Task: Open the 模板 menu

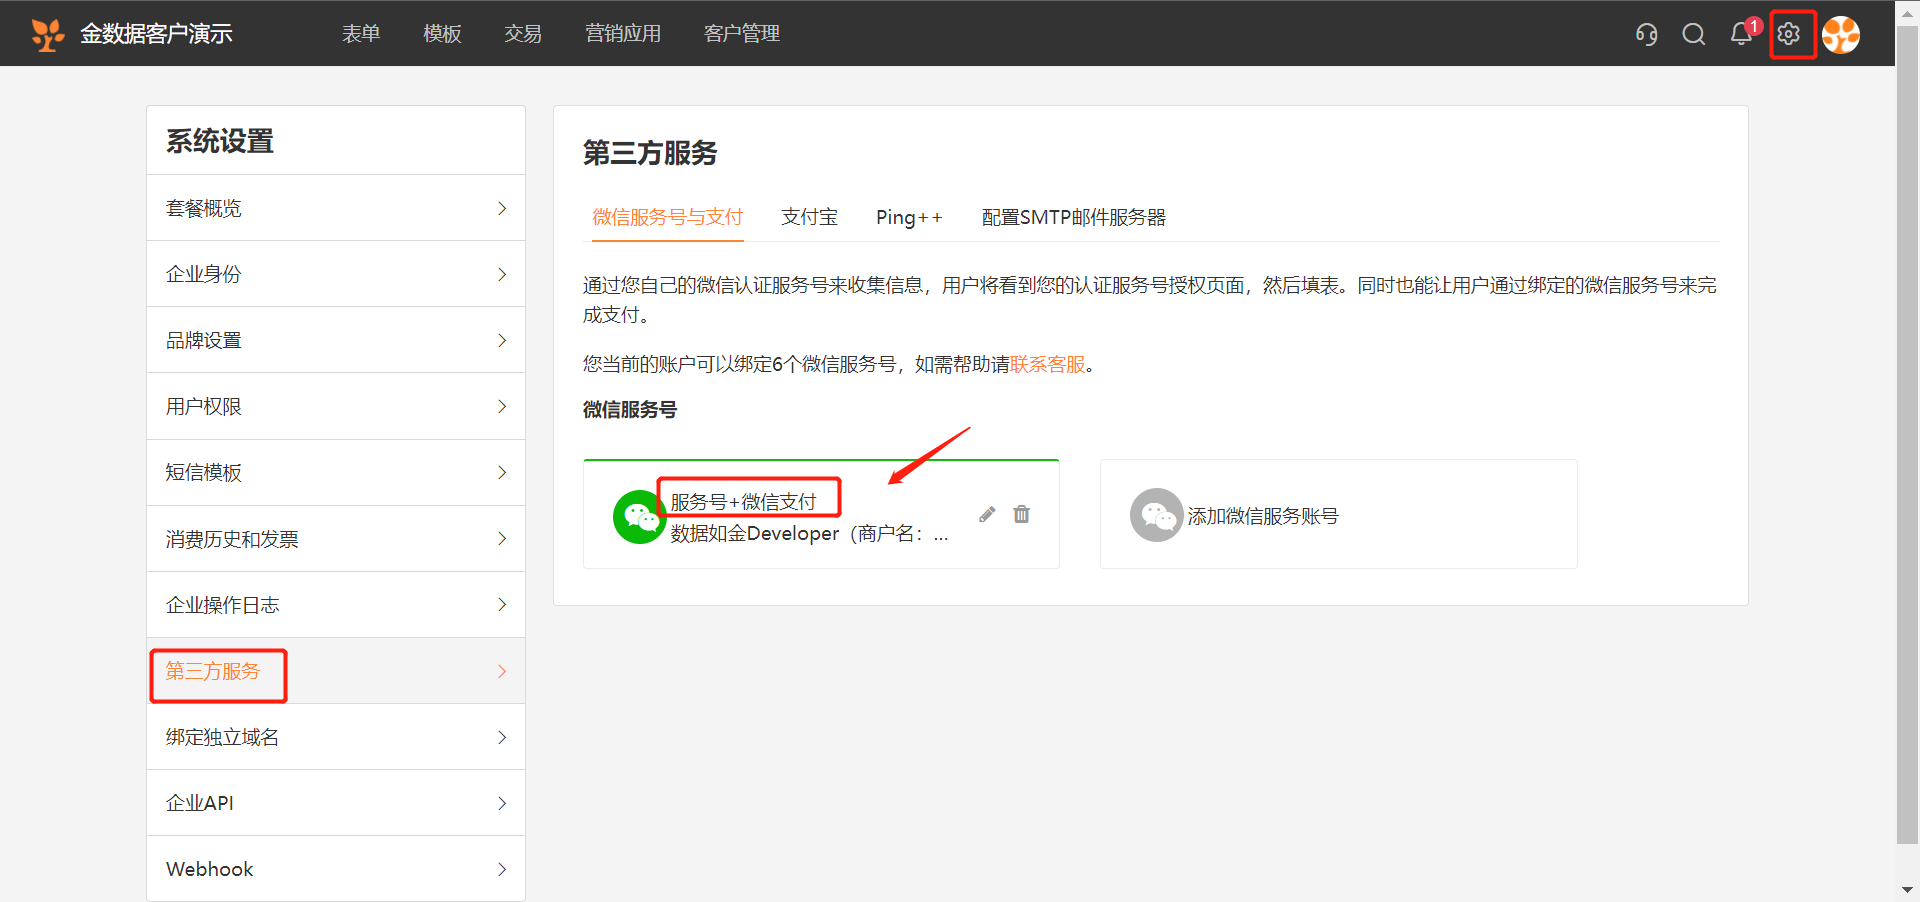Action: pyautogui.click(x=442, y=34)
